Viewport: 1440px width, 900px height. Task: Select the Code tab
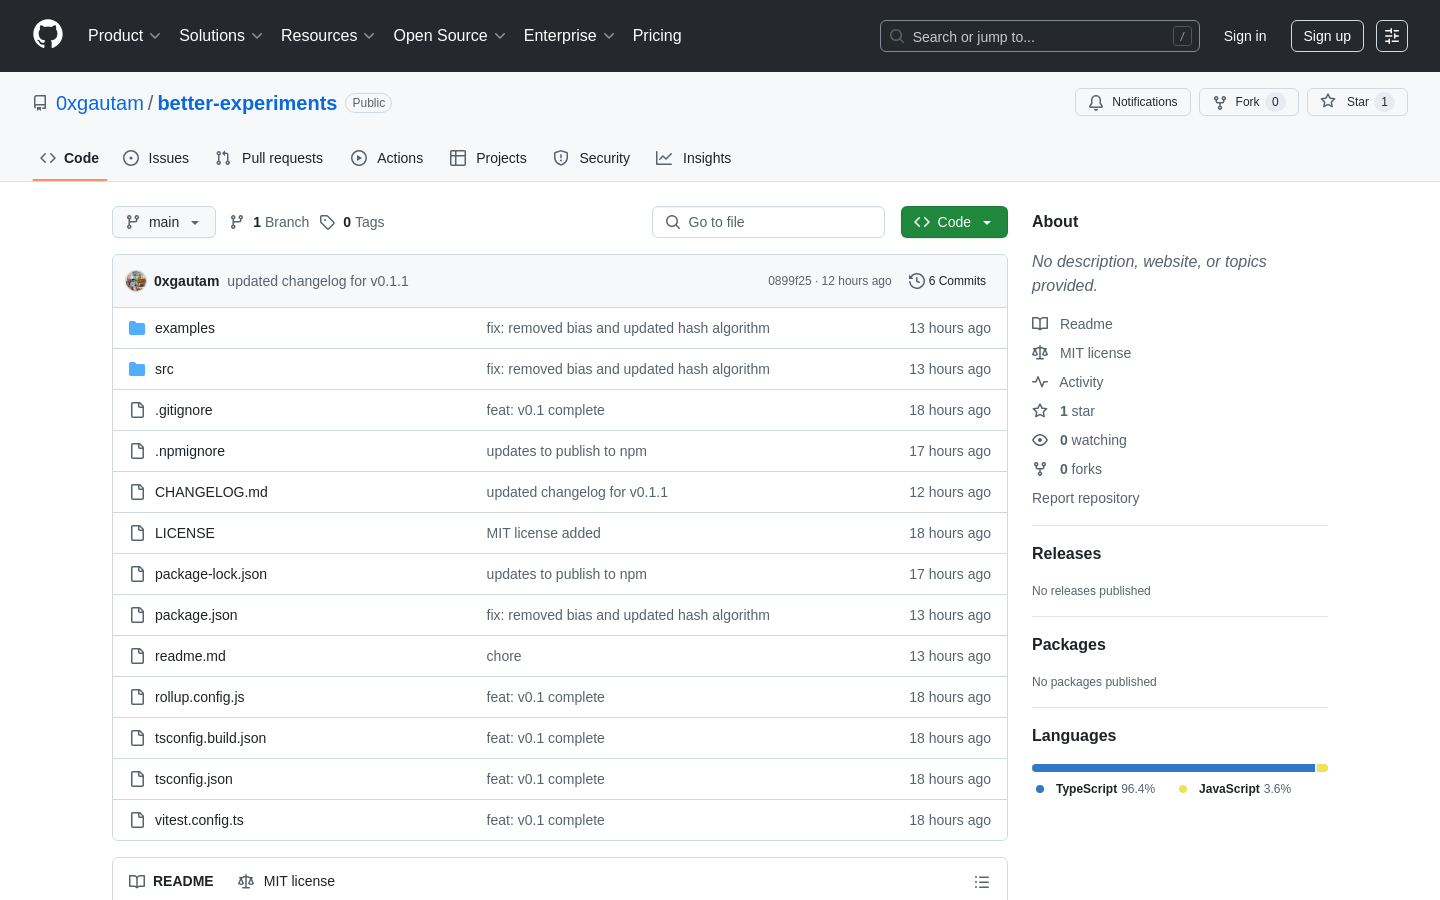point(70,158)
